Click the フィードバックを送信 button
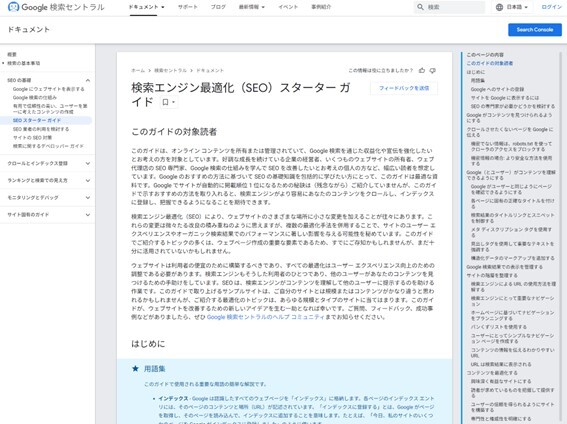The height and width of the screenshot is (424, 567). click(x=404, y=88)
